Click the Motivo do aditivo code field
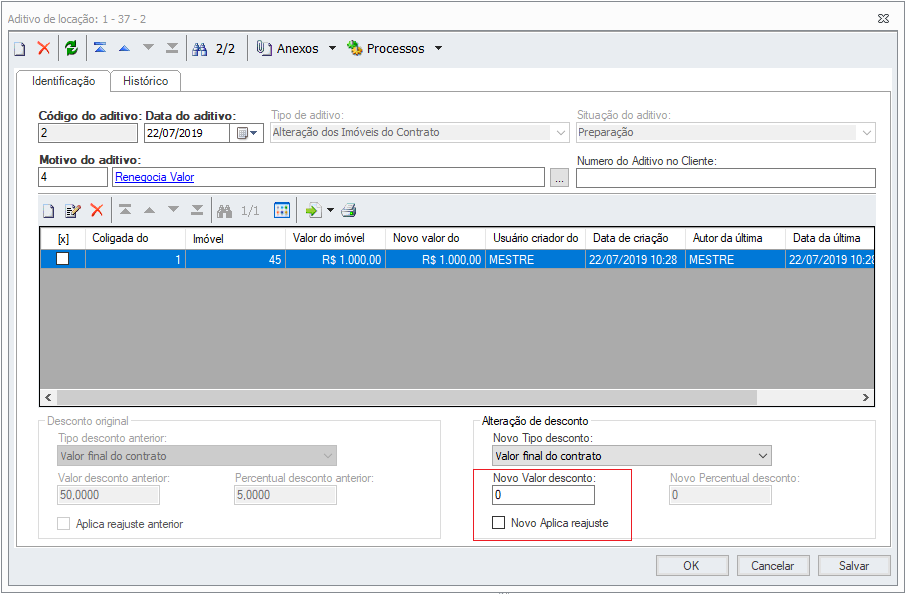The width and height of the screenshot is (905, 594). coord(73,177)
